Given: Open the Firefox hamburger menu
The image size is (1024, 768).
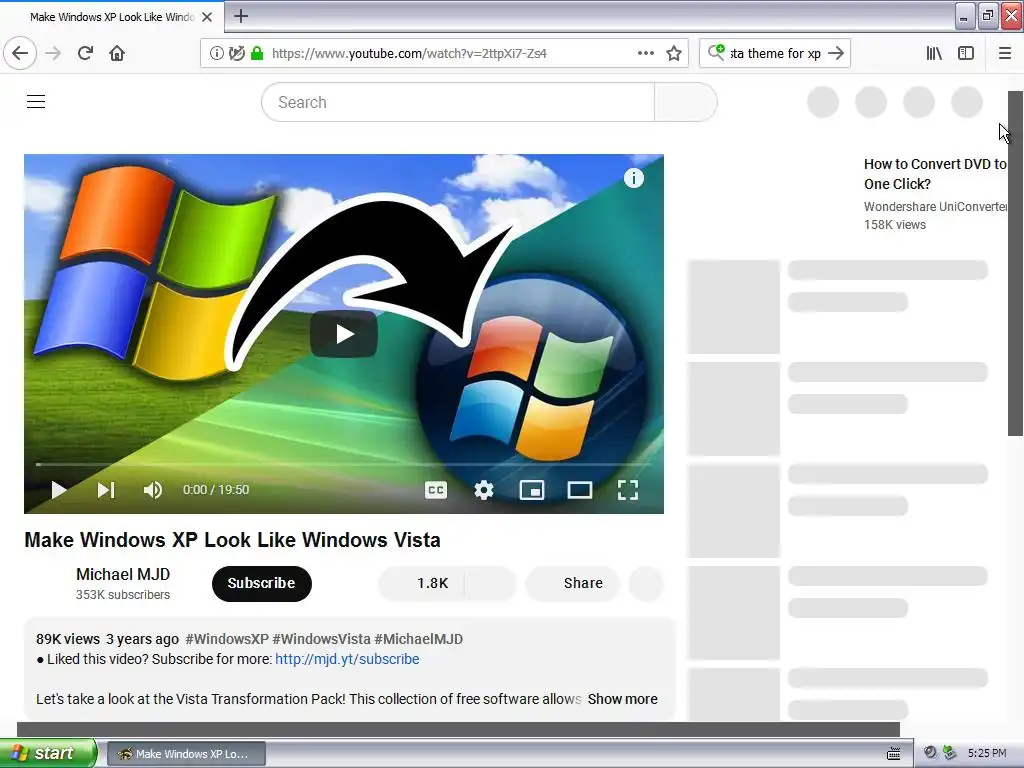Looking at the screenshot, I should (x=1005, y=53).
